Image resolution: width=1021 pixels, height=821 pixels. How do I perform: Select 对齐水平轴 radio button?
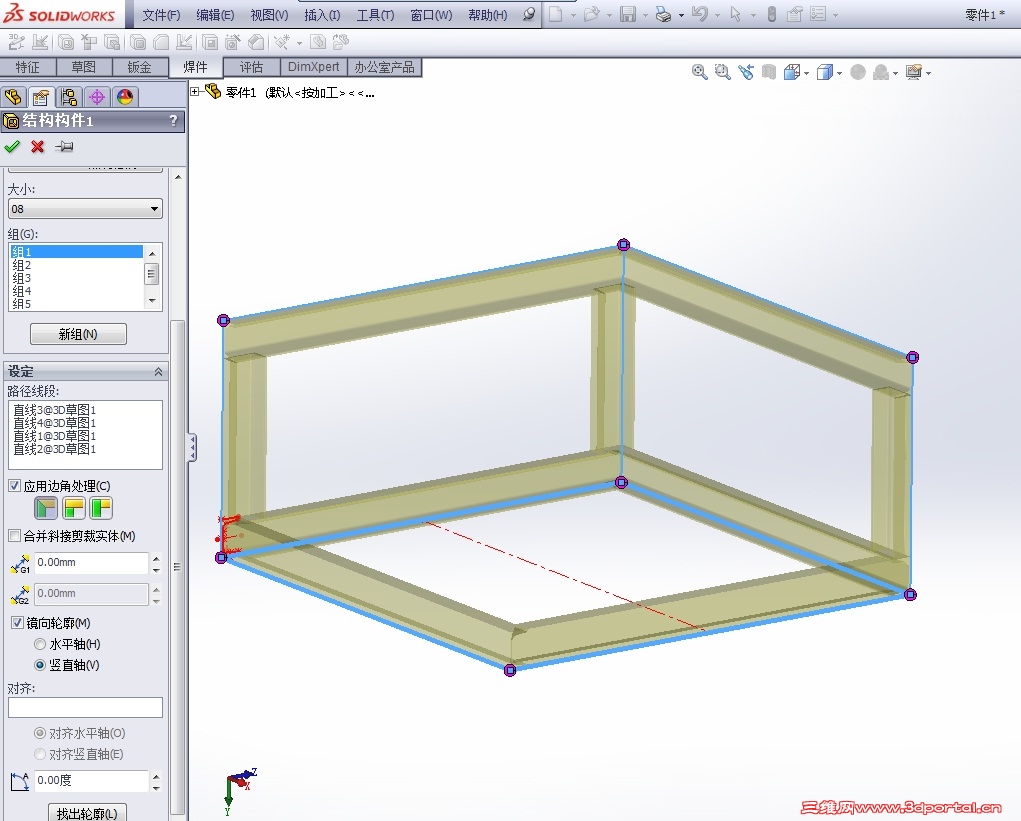(x=40, y=733)
